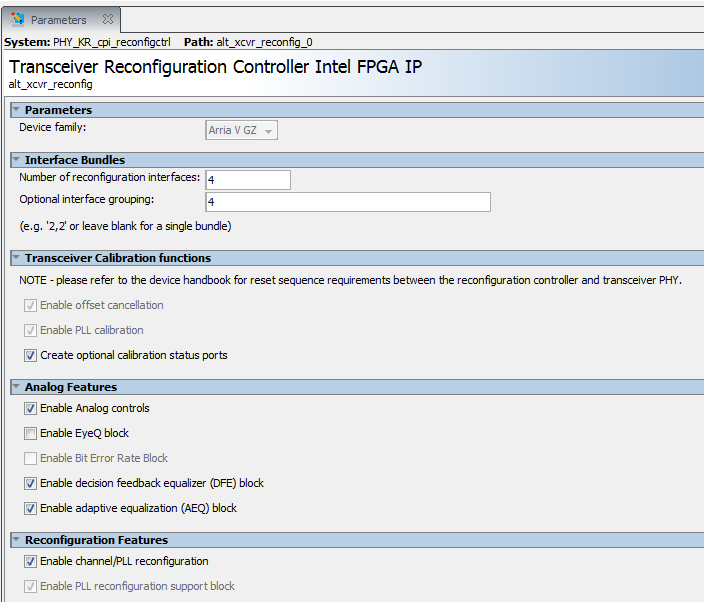Viewport: 704px width, 602px height.
Task: Collapse the Analog Features section
Action: [x=16, y=386]
